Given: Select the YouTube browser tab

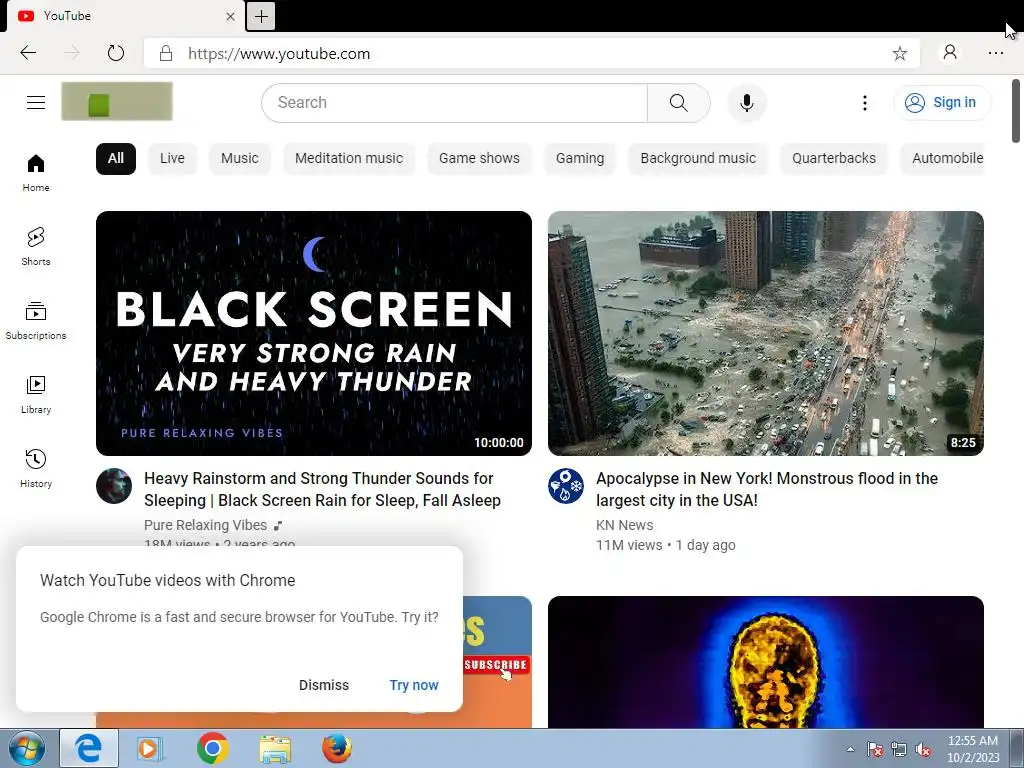Looking at the screenshot, I should pos(124,16).
